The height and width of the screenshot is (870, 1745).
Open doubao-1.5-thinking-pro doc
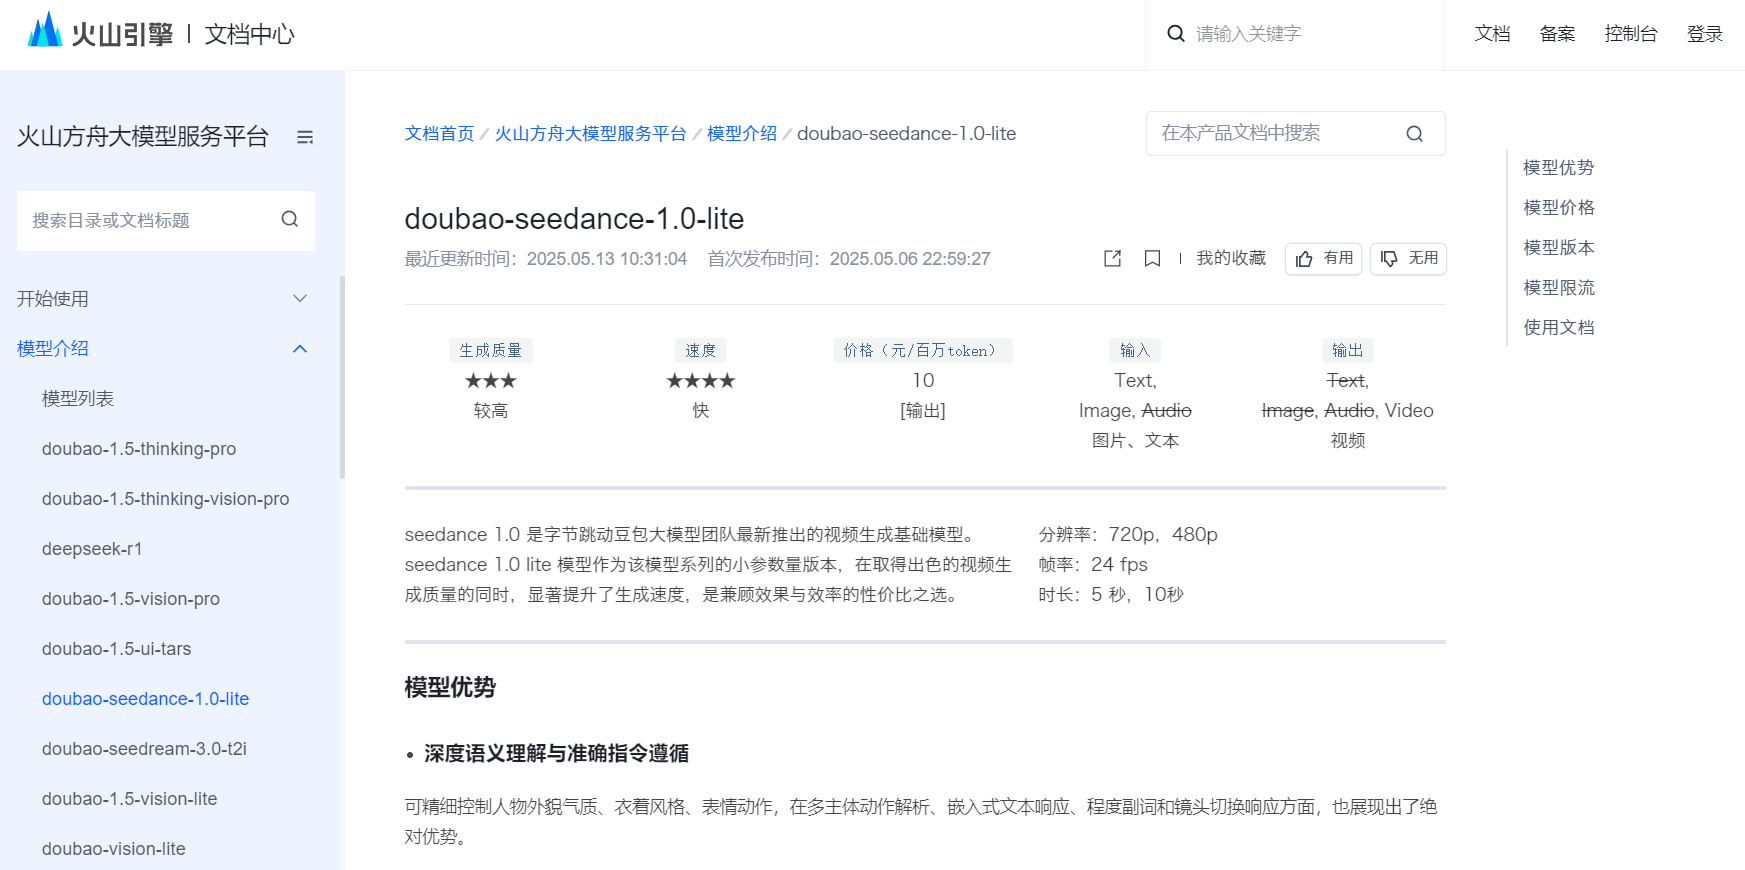[x=139, y=449]
